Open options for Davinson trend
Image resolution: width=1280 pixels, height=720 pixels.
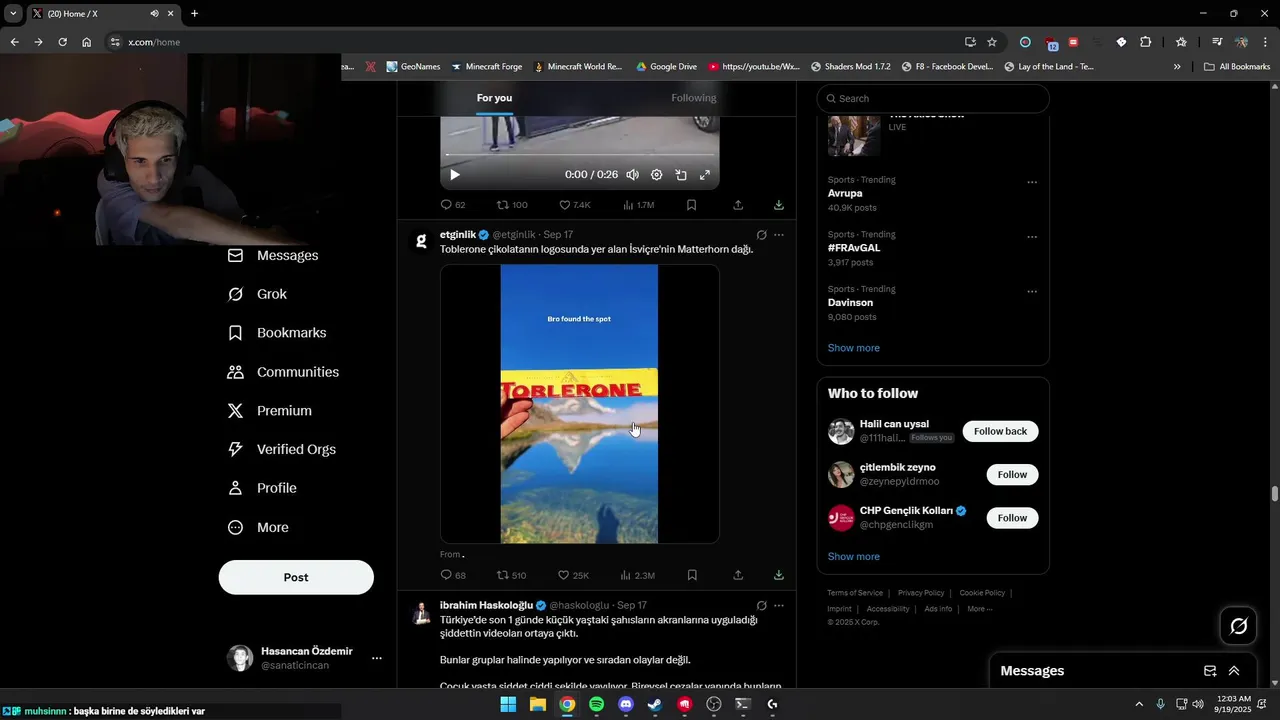pyautogui.click(x=1032, y=291)
